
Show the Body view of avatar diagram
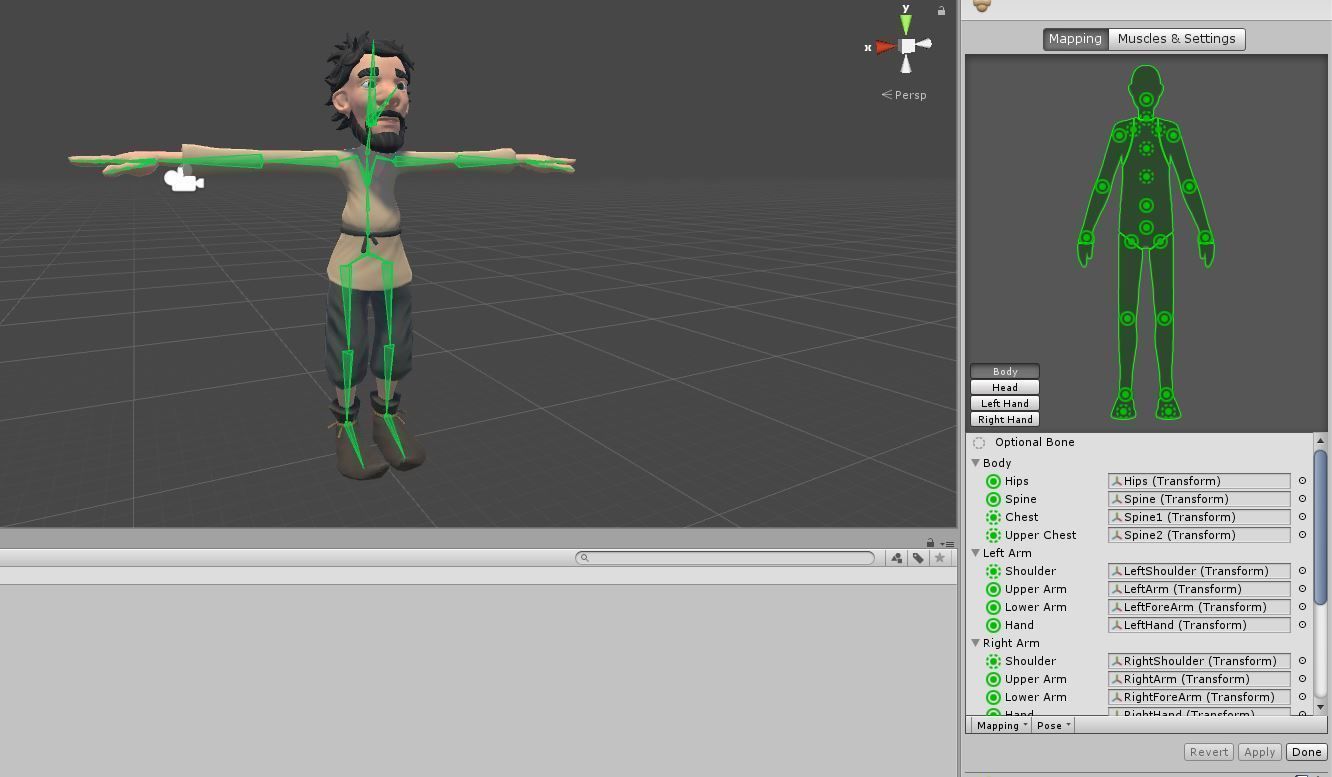coord(1005,371)
